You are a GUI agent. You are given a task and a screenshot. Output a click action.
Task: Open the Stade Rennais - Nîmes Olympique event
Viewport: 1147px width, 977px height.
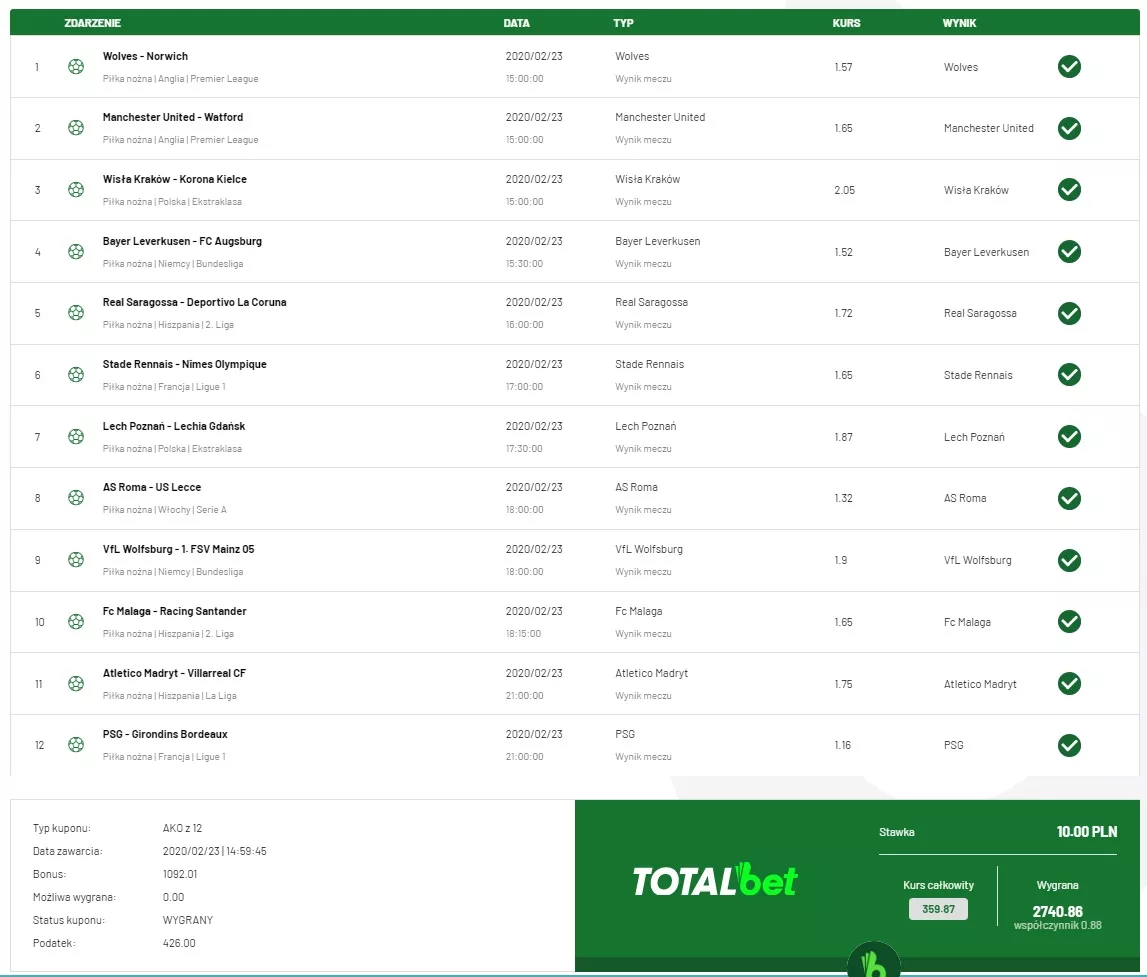click(x=184, y=364)
